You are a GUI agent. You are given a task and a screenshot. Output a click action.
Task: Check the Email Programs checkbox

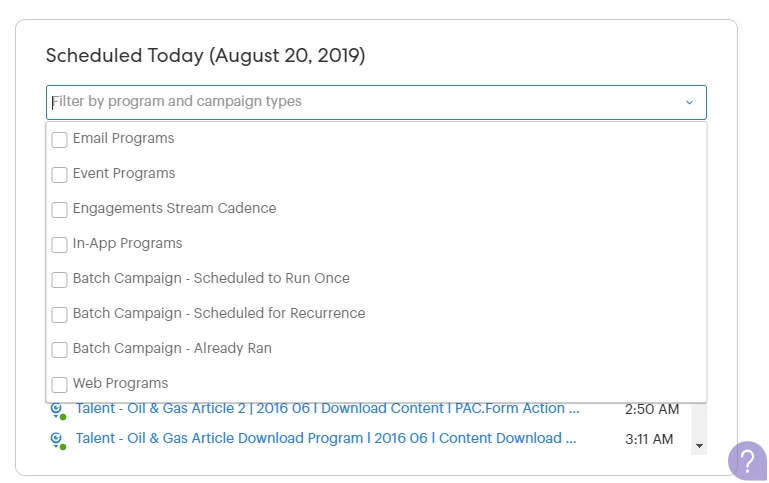(59, 140)
